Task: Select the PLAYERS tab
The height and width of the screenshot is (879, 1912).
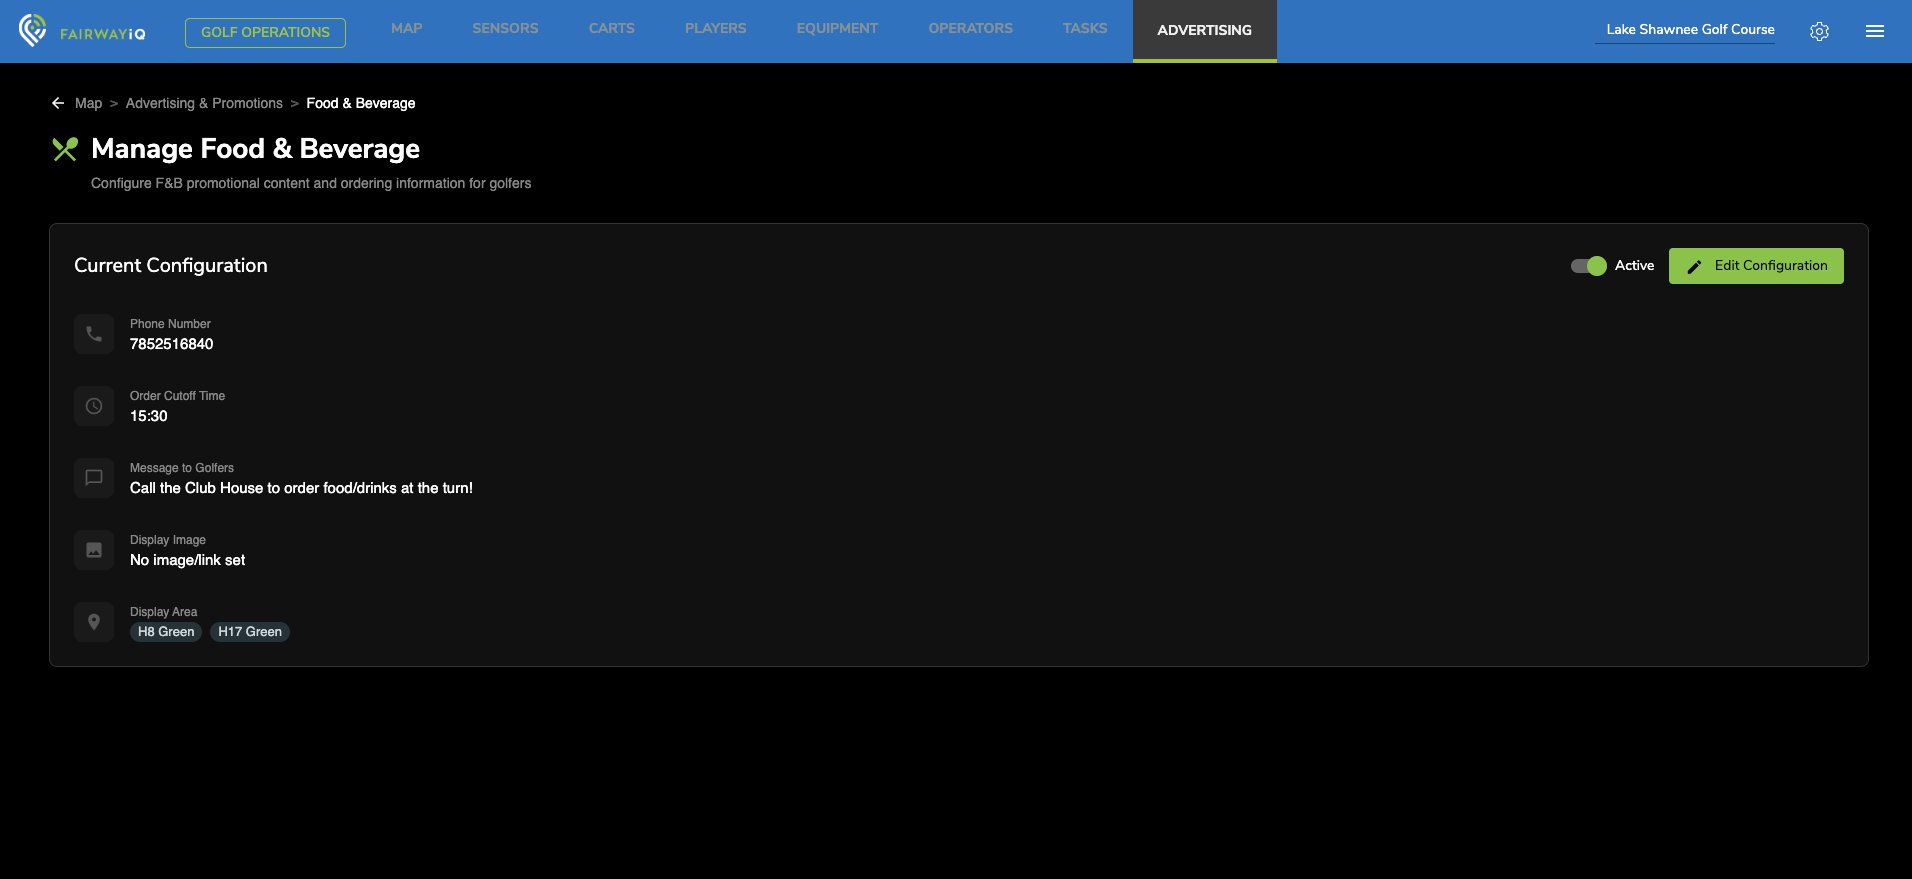Action: (x=715, y=28)
